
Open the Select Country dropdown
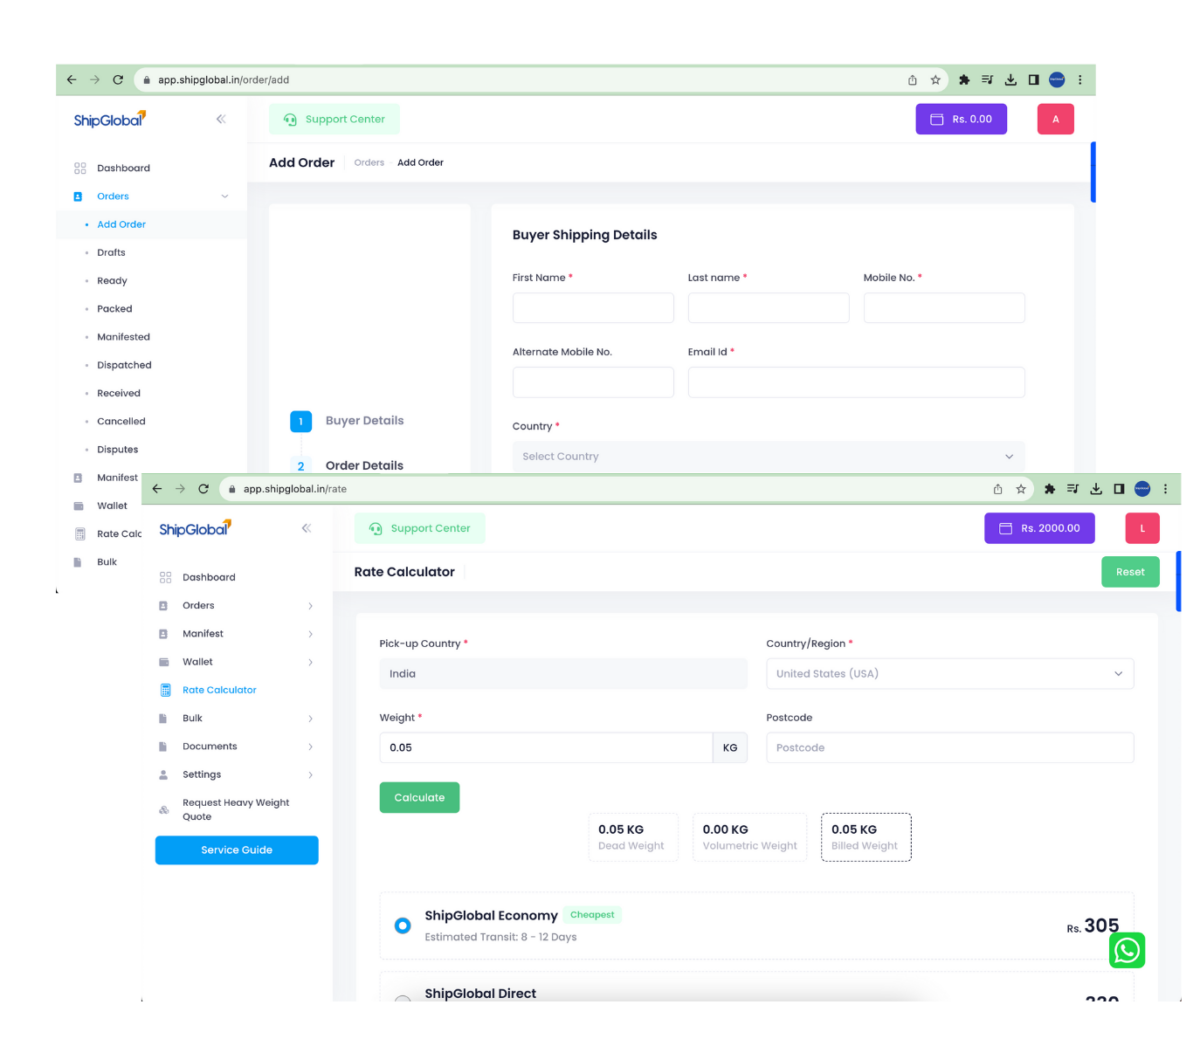pos(767,457)
